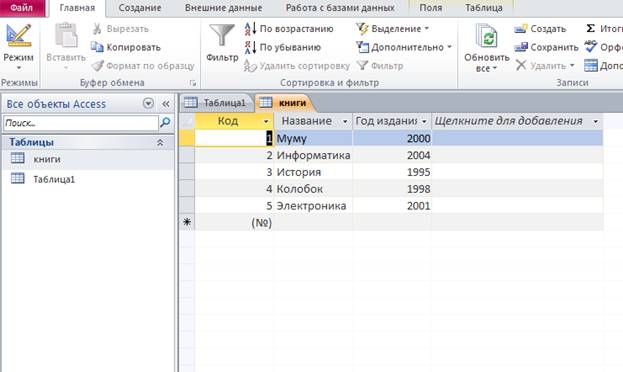The height and width of the screenshot is (372, 623).
Task: Click Создать new record icon
Action: point(521,29)
